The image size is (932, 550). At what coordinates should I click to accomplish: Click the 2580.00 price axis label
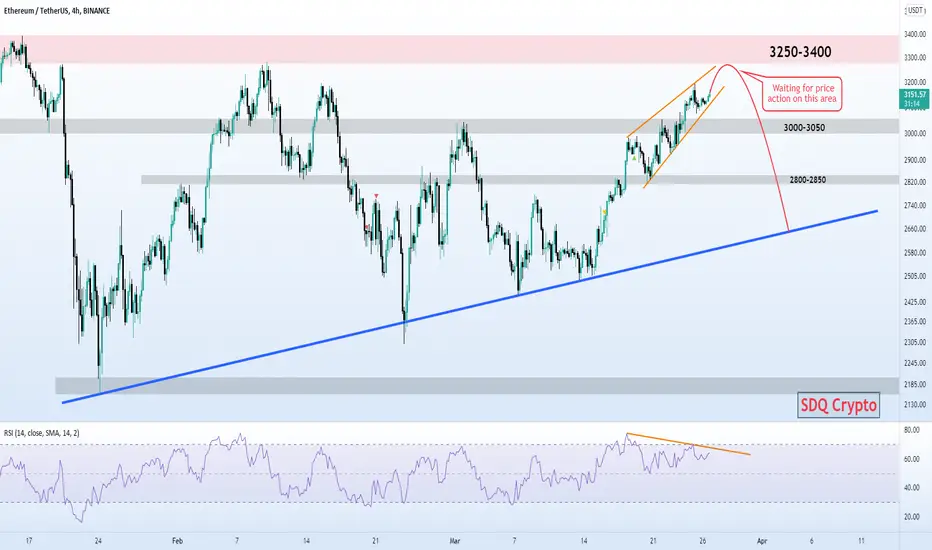915,253
